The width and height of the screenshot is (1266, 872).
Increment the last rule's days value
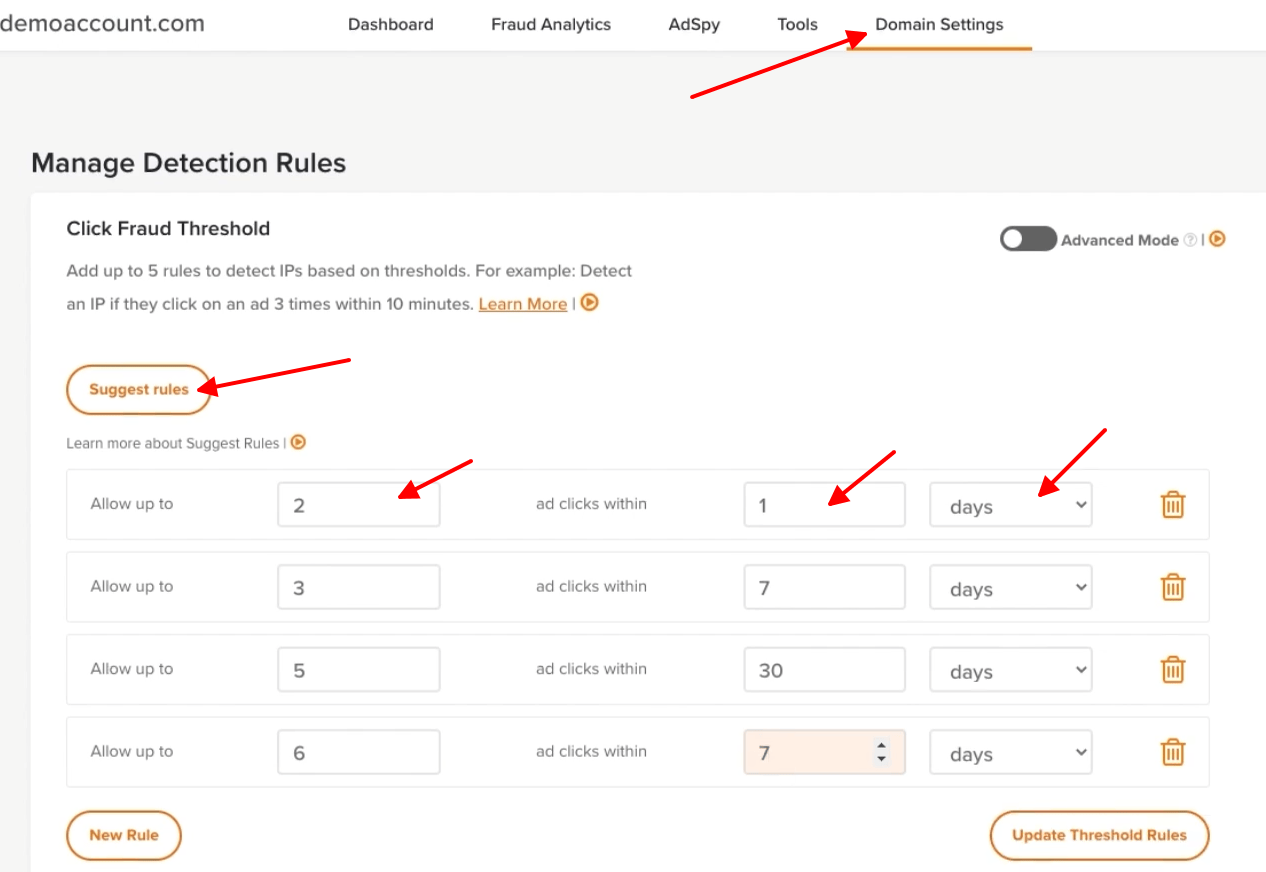[881, 745]
